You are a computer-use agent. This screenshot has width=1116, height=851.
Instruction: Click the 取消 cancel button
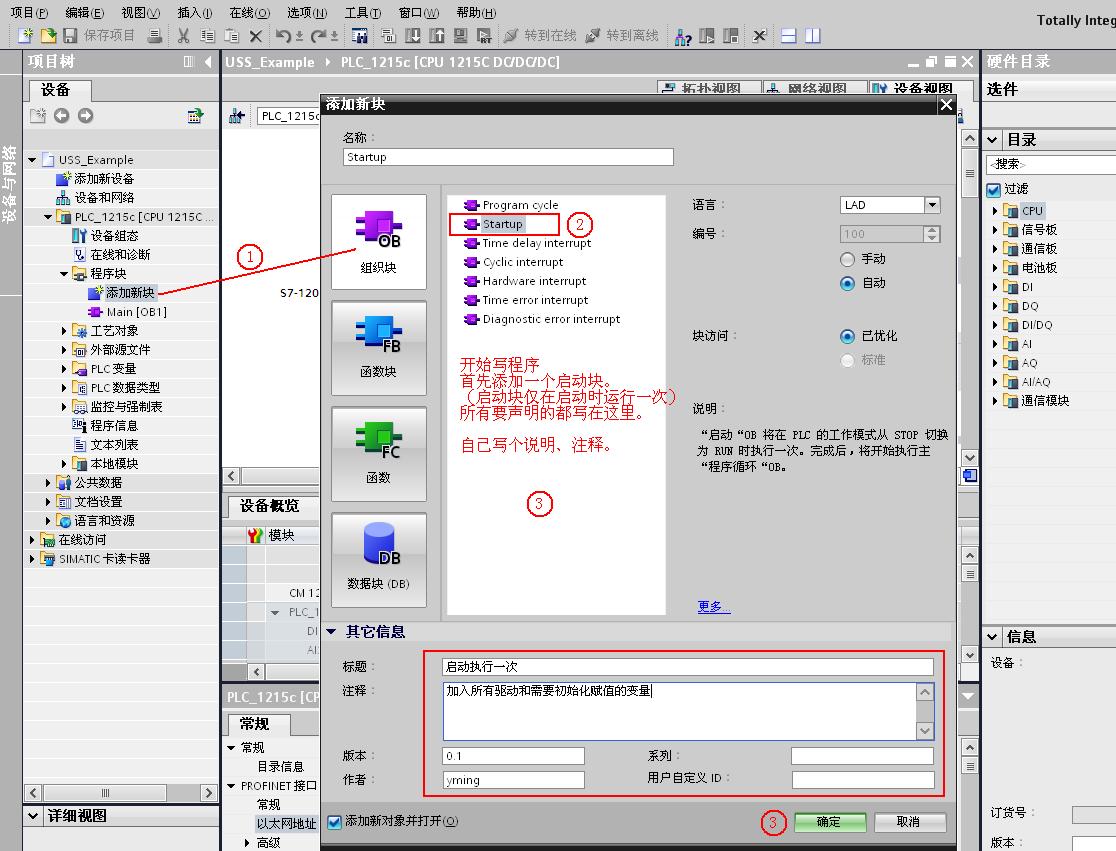click(909, 822)
